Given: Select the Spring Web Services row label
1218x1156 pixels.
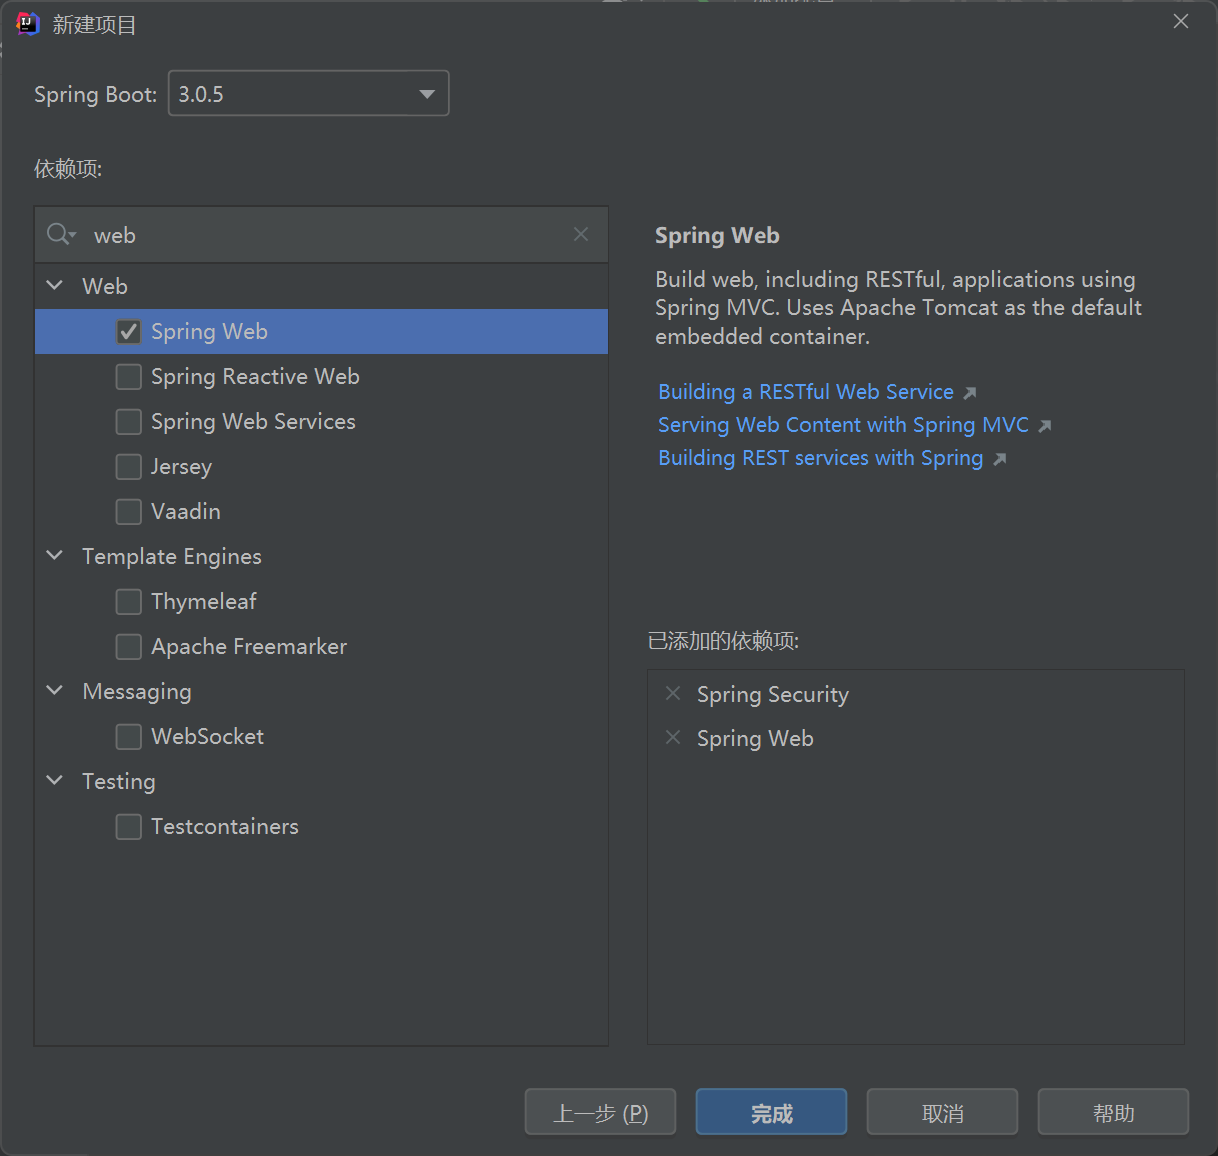Looking at the screenshot, I should click(253, 421).
